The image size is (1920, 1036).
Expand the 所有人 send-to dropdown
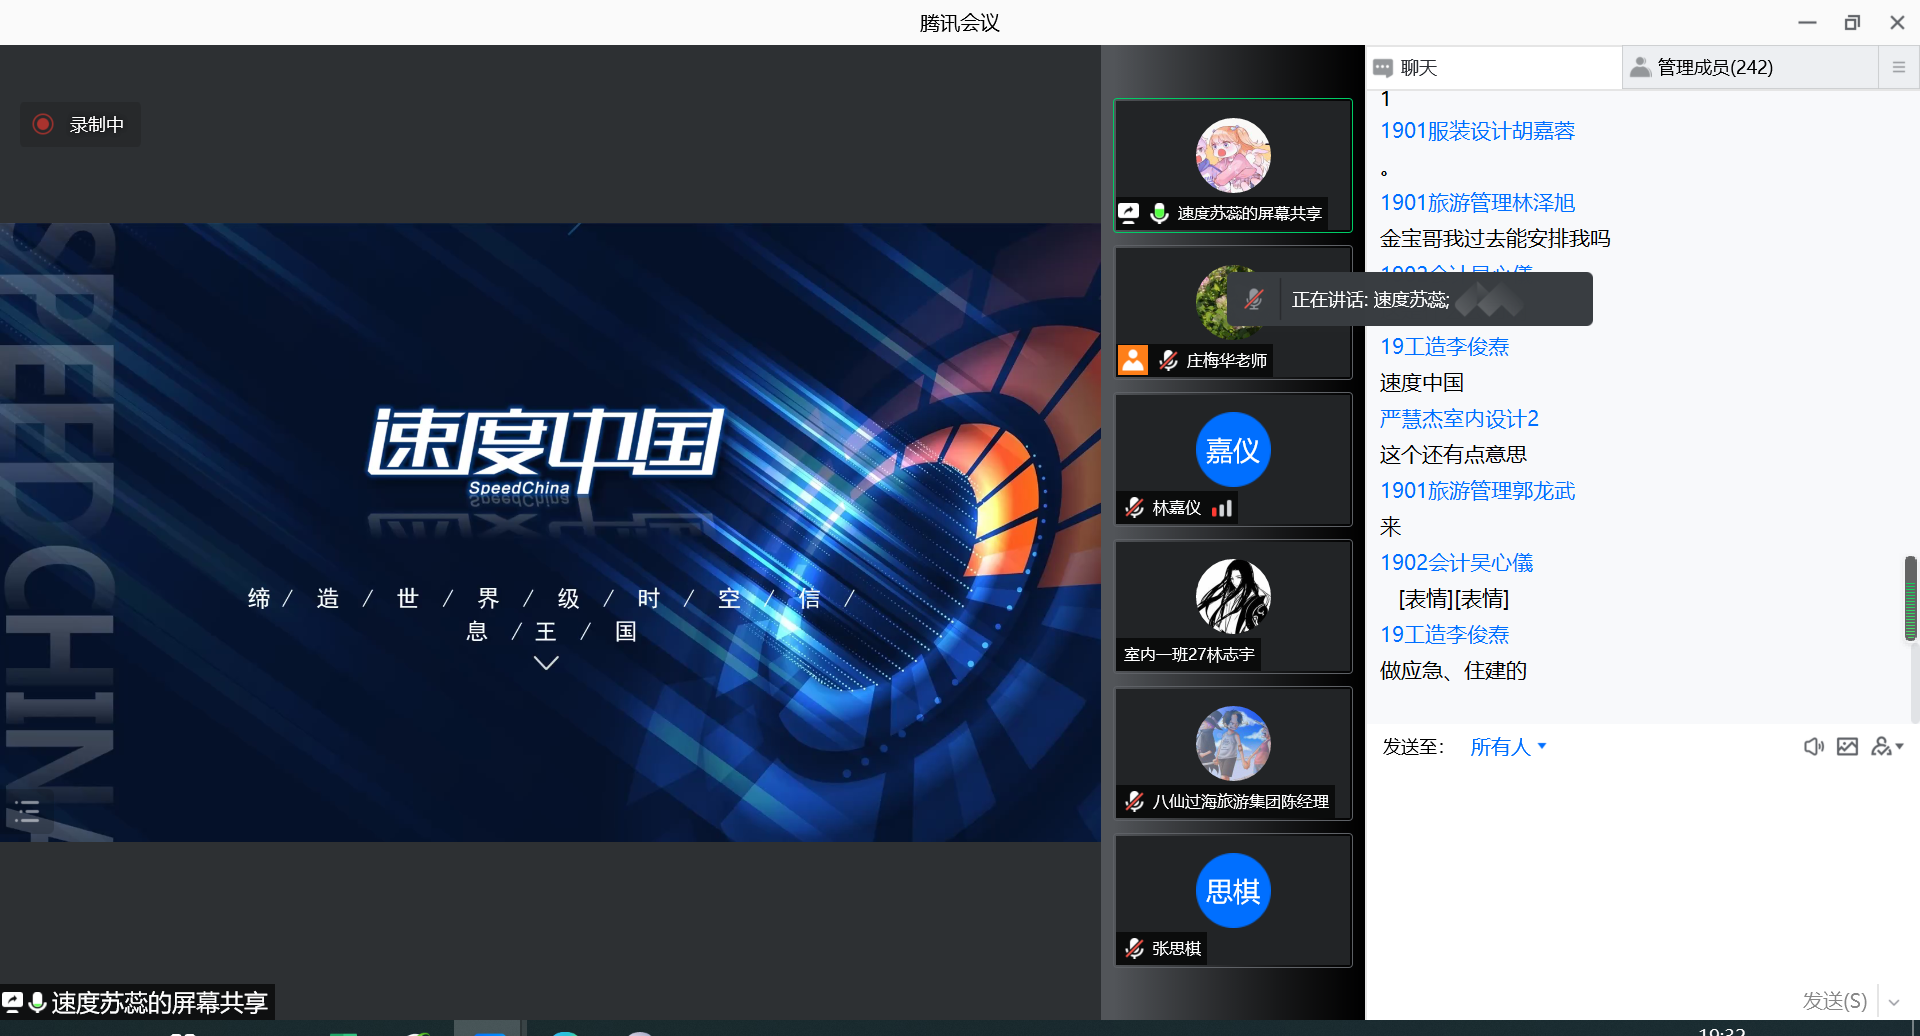pos(1508,747)
